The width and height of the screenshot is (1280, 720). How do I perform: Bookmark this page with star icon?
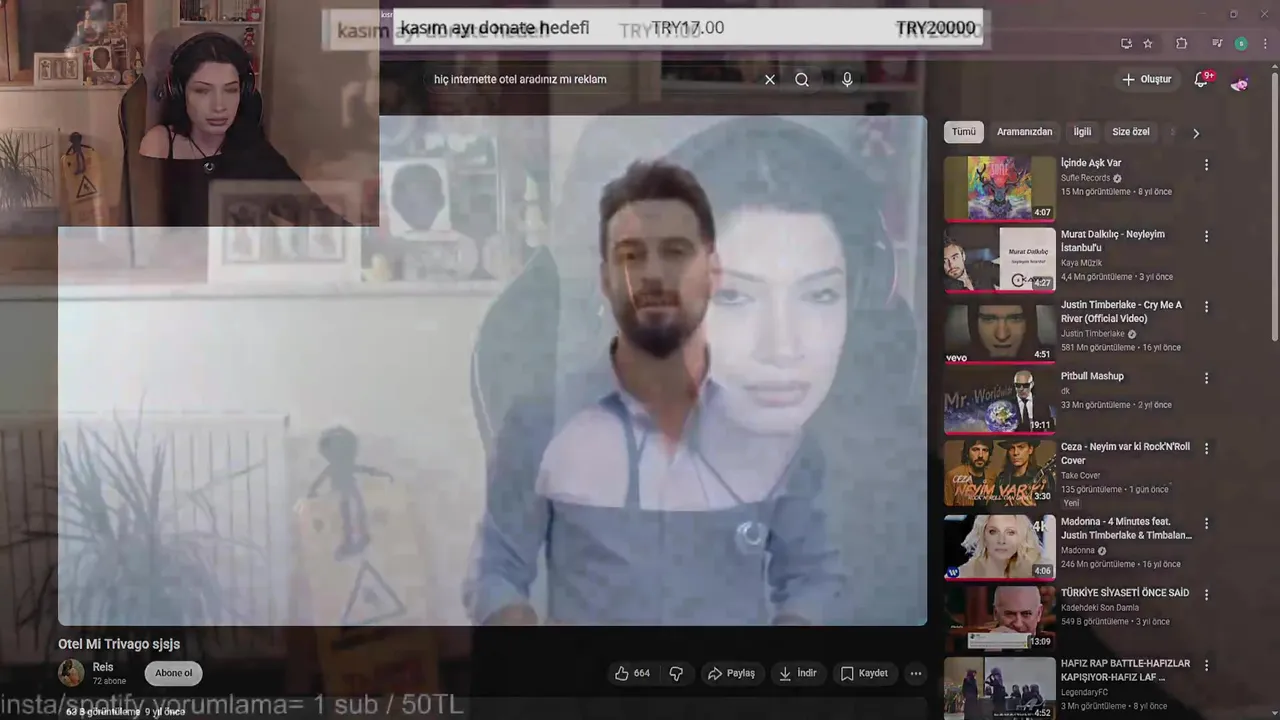pos(1148,44)
